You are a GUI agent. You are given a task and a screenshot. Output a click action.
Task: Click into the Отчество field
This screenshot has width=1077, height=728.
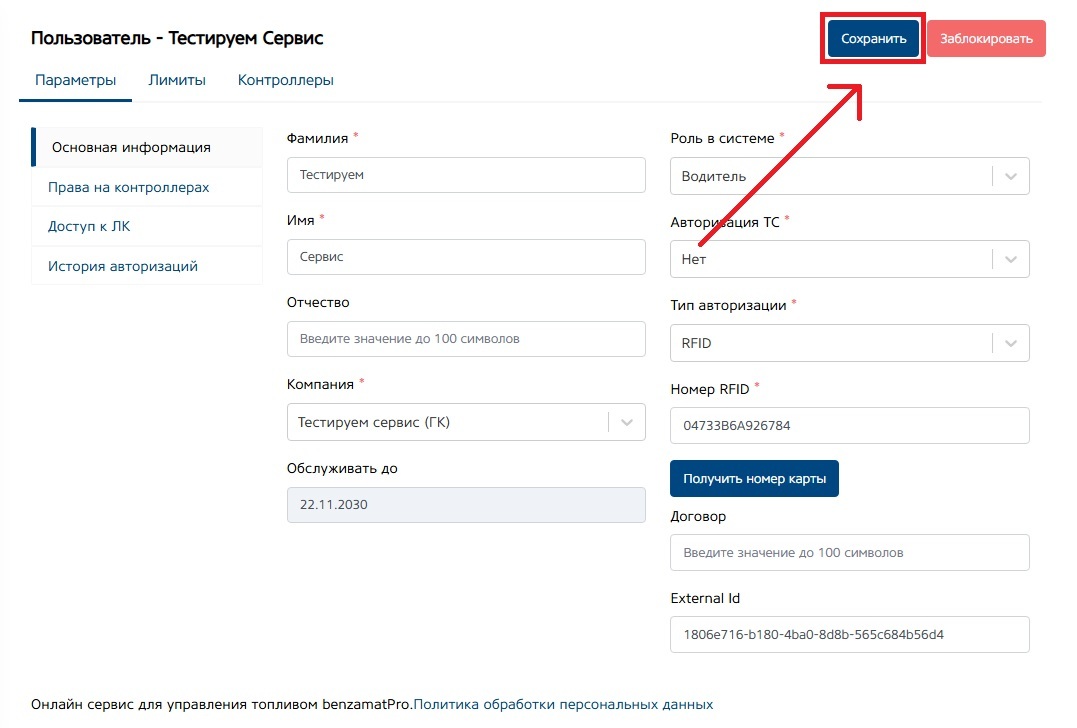pyautogui.click(x=466, y=339)
